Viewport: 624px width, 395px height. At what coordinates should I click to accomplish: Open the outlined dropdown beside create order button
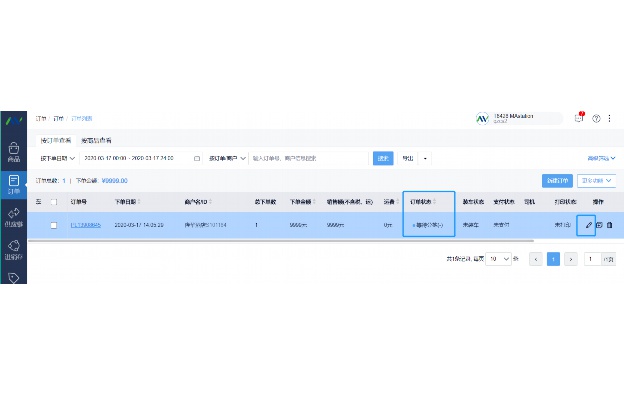coord(596,181)
